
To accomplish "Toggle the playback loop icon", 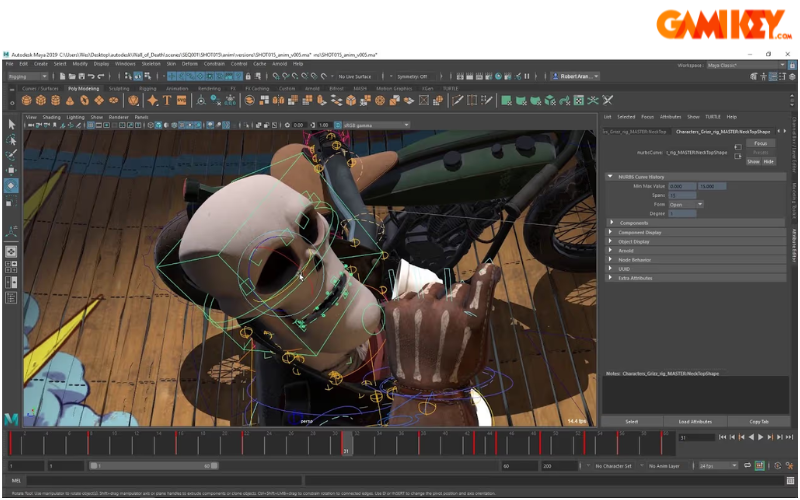I will pyautogui.click(x=747, y=466).
